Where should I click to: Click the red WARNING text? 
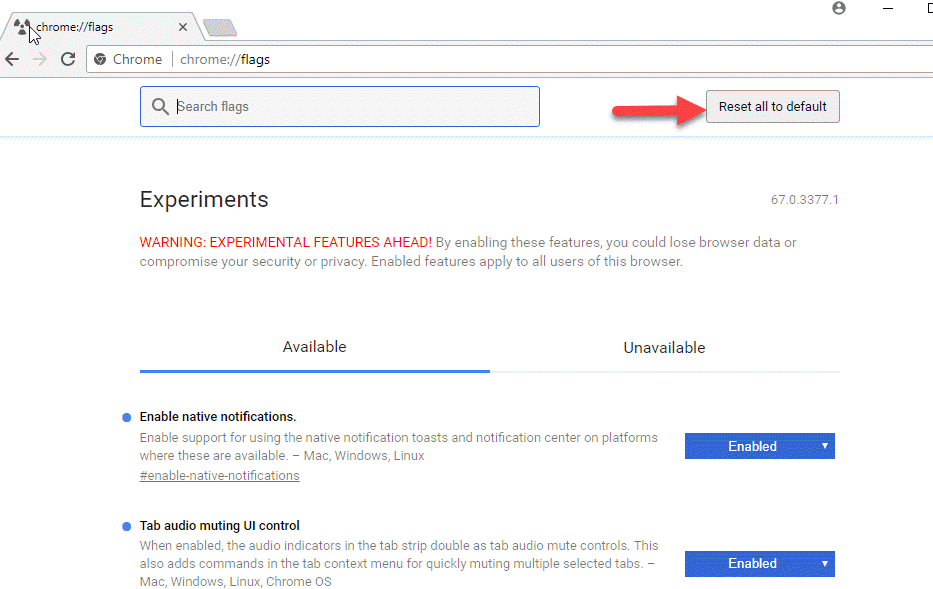point(286,243)
